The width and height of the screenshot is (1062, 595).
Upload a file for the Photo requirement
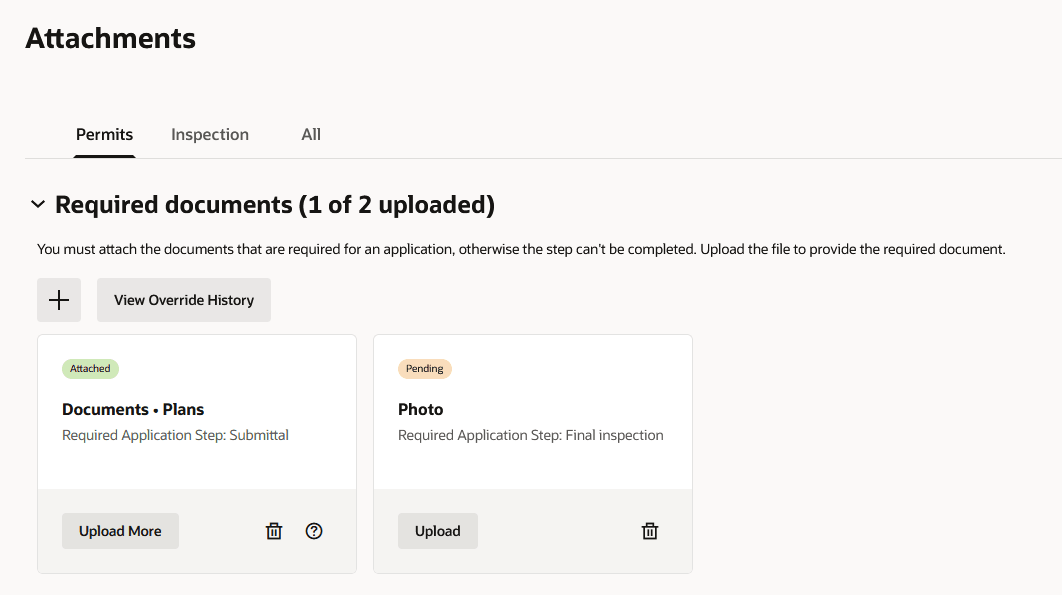tap(437, 531)
